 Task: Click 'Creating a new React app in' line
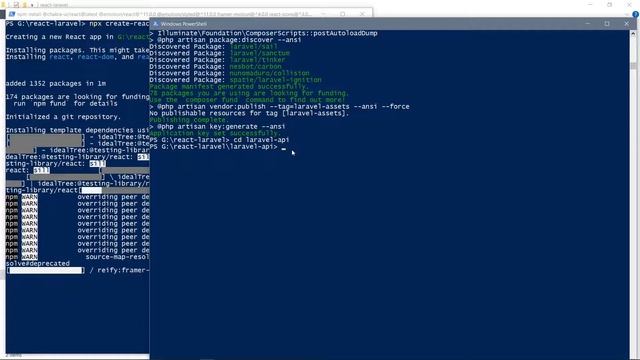pos(78,37)
